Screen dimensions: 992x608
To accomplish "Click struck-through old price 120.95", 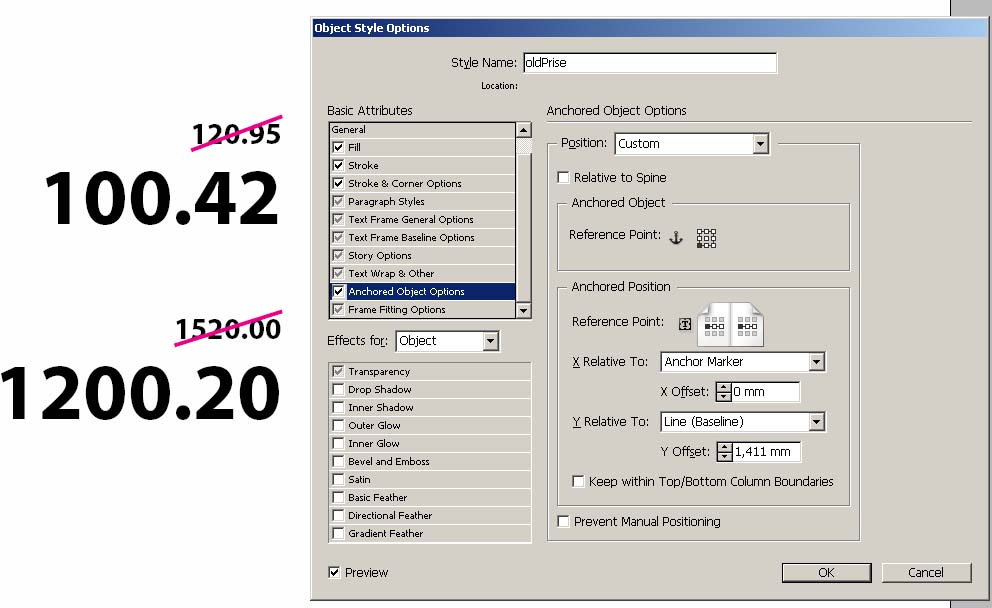I will pos(236,133).
